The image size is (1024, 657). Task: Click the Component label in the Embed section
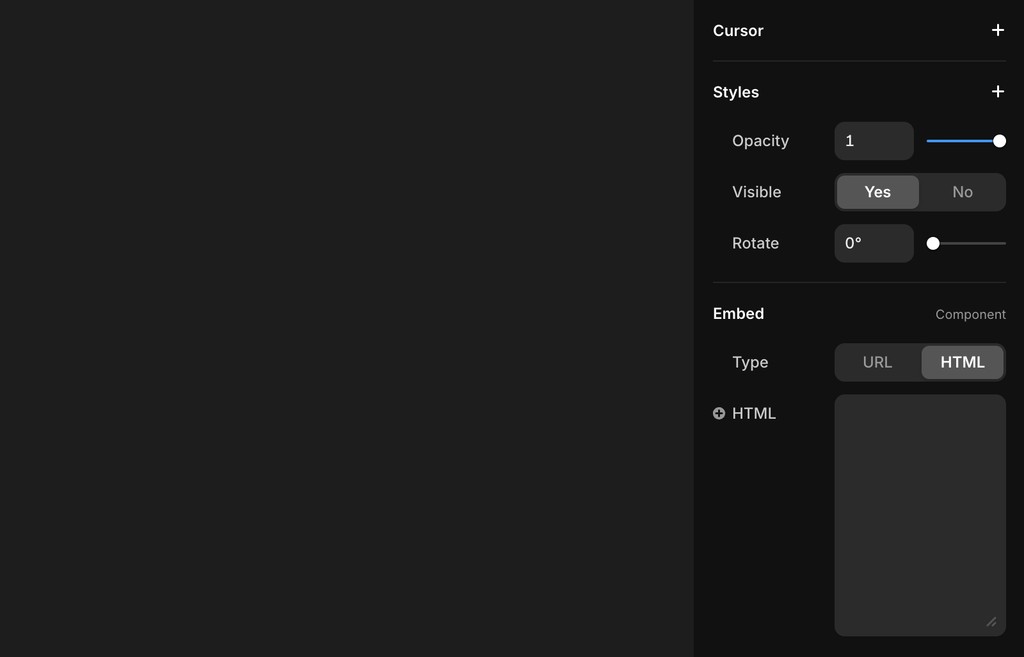(970, 314)
